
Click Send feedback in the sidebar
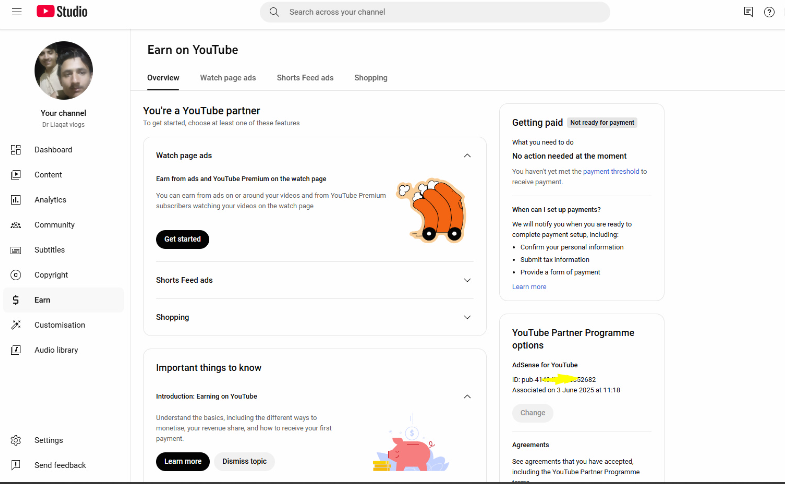point(64,465)
